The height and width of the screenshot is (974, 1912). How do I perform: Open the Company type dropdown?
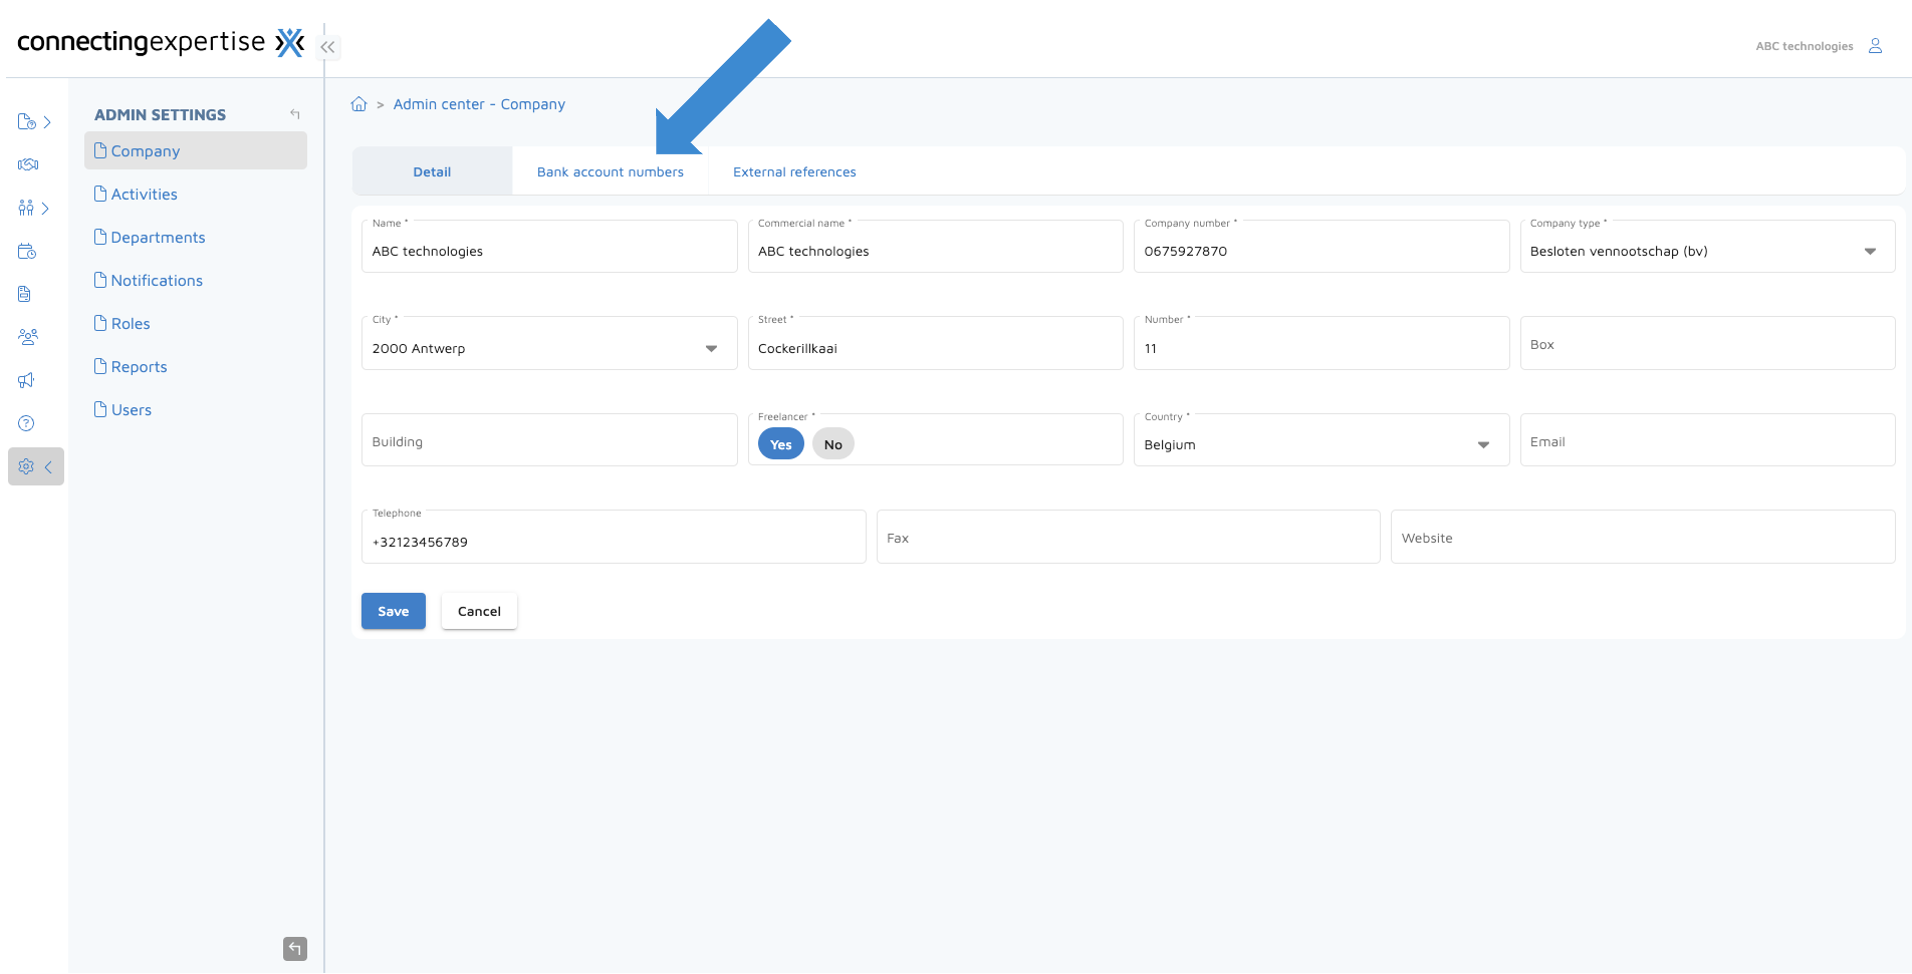pyautogui.click(x=1870, y=251)
